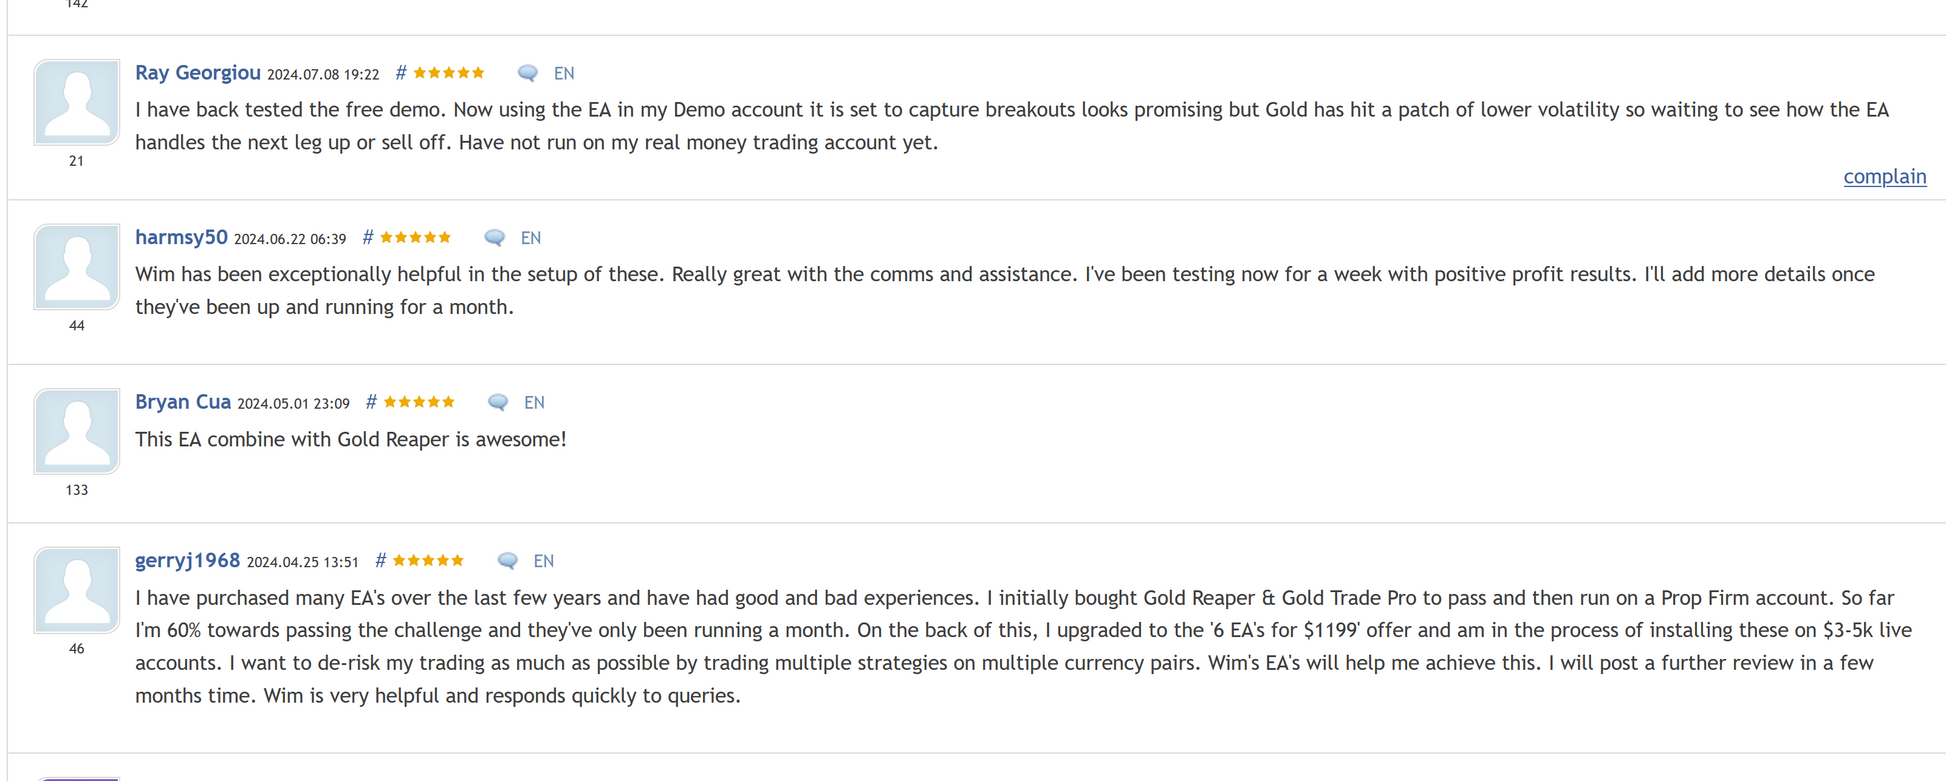Screen dimensions: 1946x781
Task: Open Ray Georgiou's profile by name
Action: coord(198,73)
